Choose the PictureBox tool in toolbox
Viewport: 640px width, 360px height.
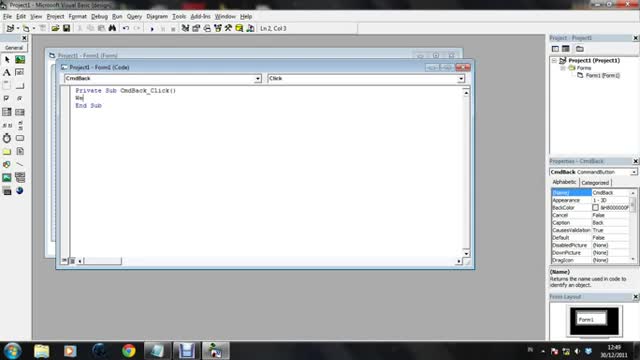click(20, 60)
